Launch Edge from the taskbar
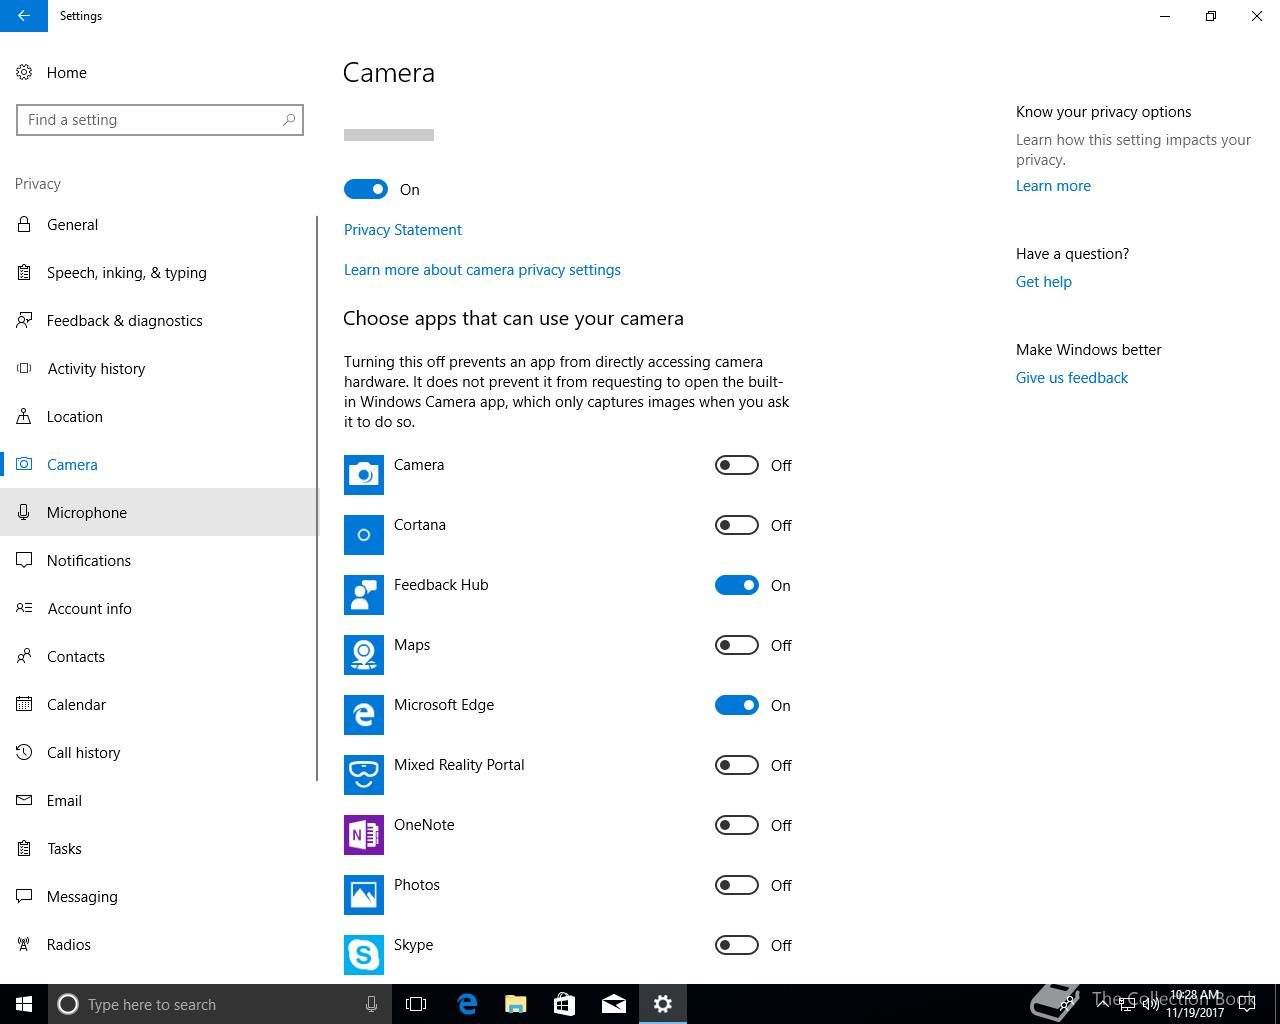Image resolution: width=1280 pixels, height=1024 pixels. click(467, 1004)
